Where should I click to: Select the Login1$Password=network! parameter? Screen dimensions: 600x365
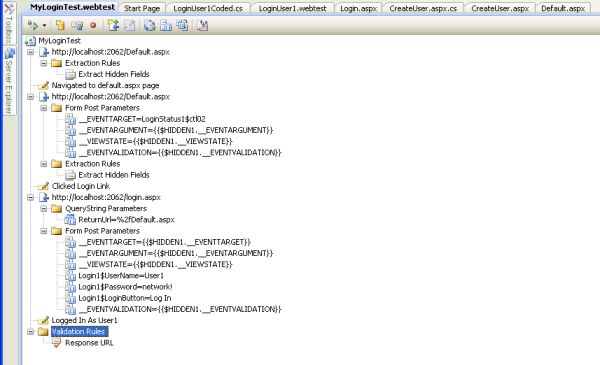point(125,287)
